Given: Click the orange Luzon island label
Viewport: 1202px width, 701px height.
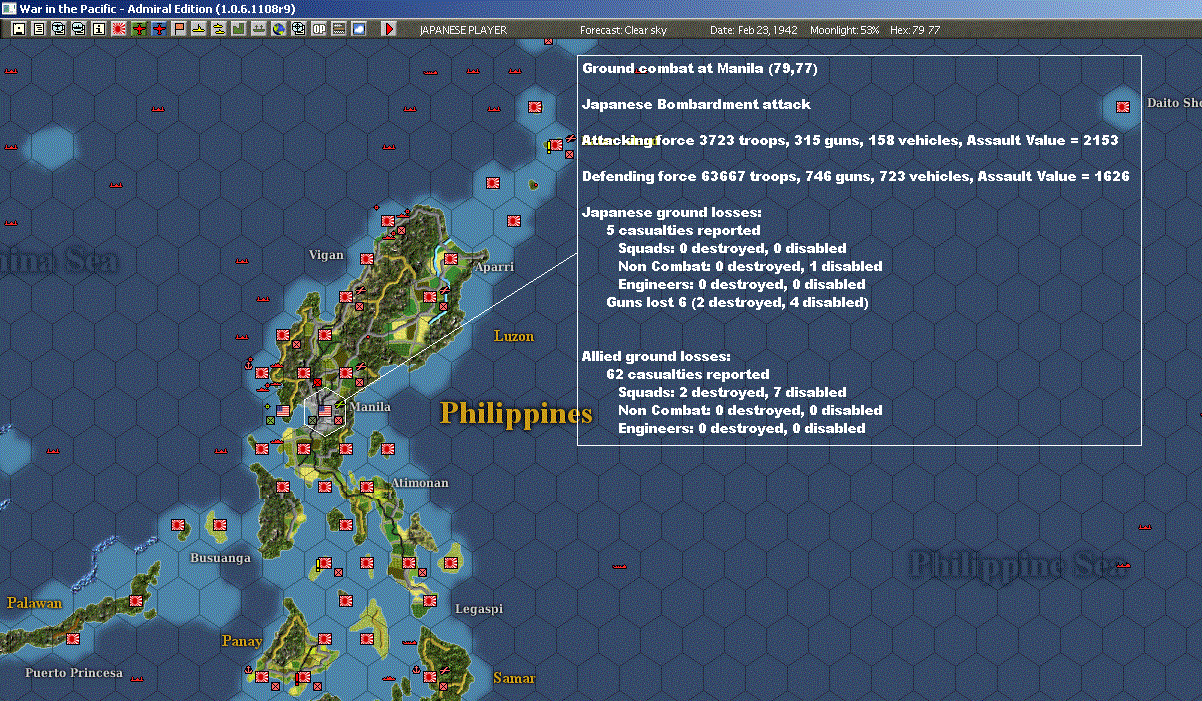Looking at the screenshot, I should (514, 336).
